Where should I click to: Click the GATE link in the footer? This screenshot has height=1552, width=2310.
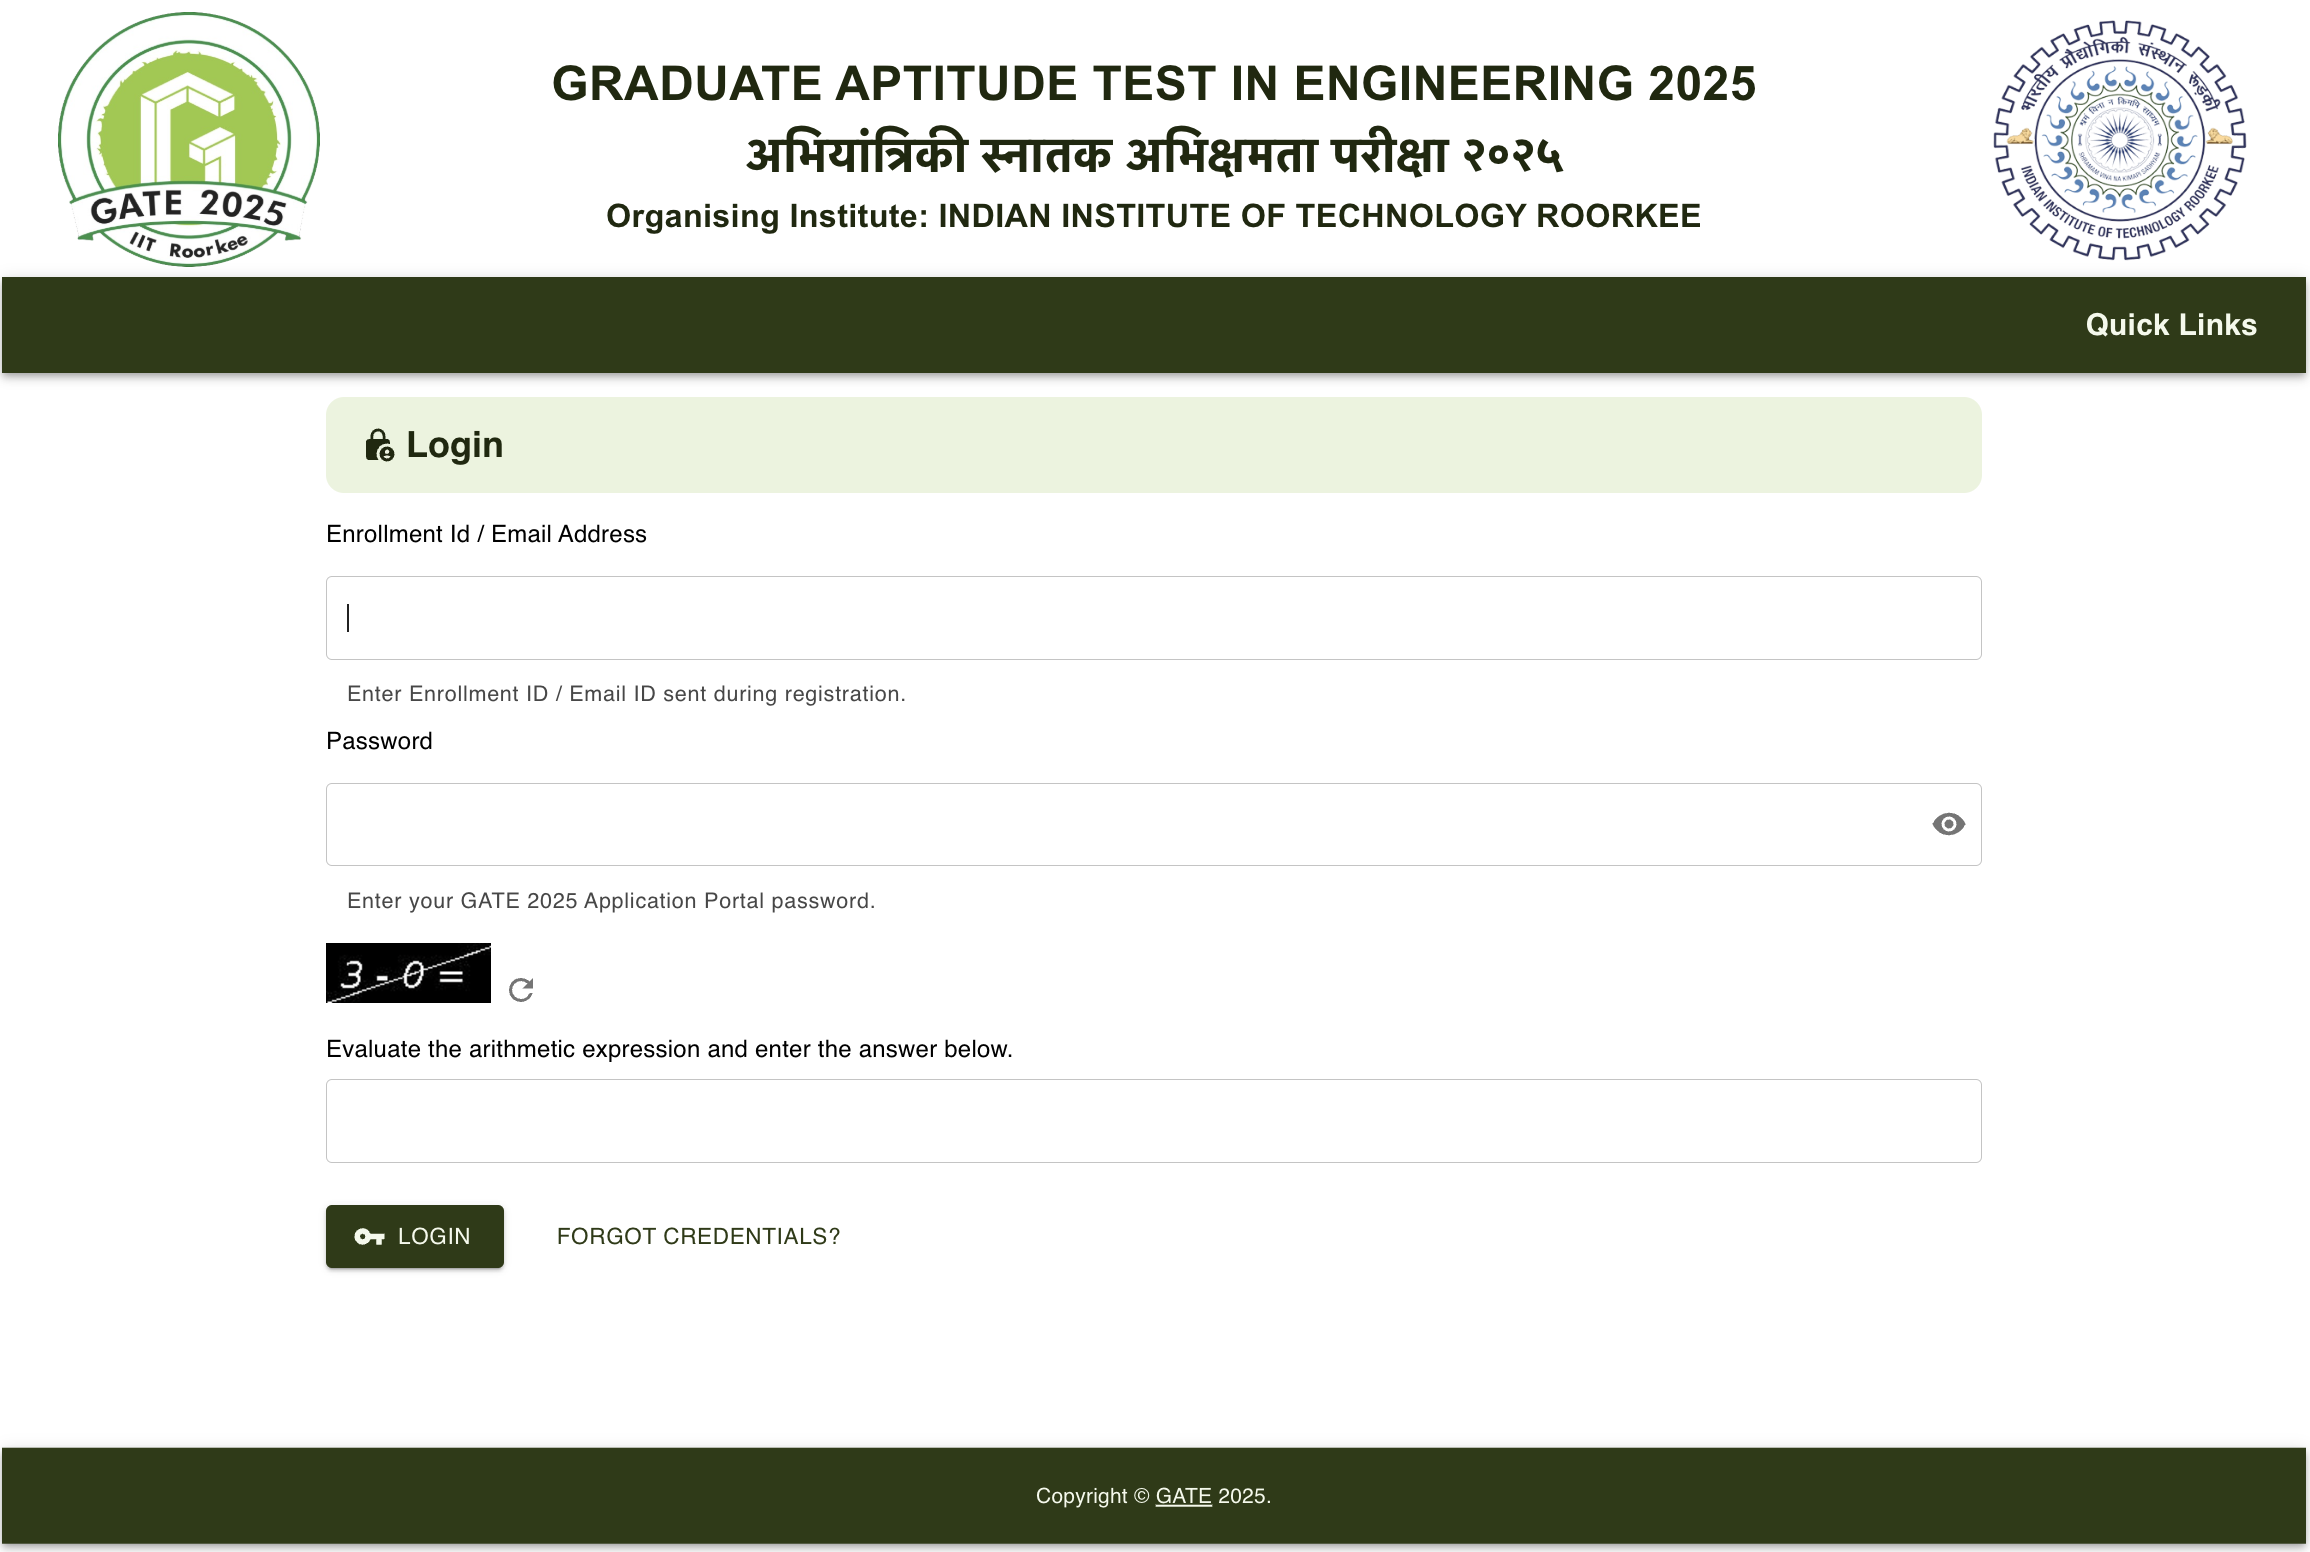[1184, 1496]
